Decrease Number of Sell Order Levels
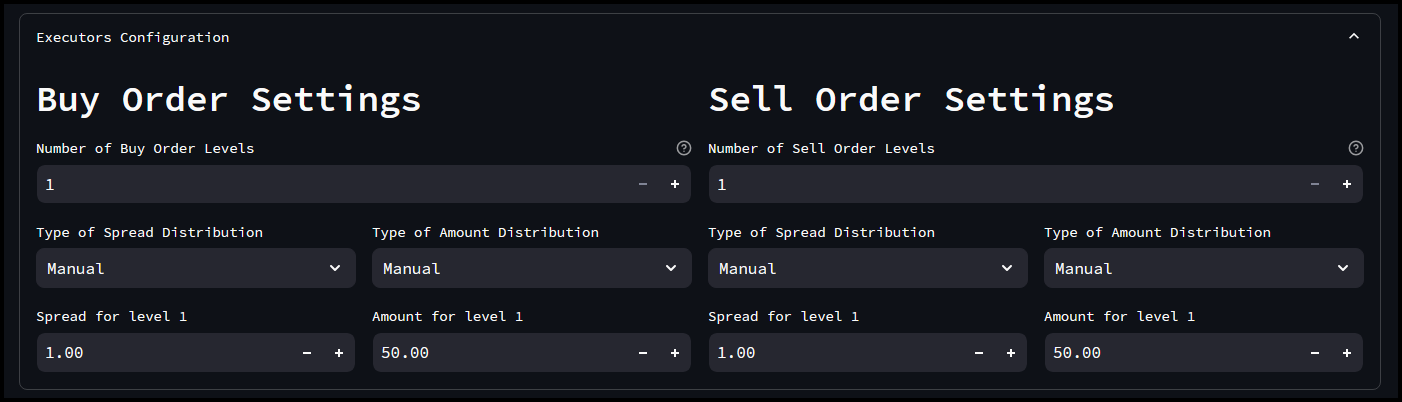This screenshot has height=402, width=1402. [1314, 184]
